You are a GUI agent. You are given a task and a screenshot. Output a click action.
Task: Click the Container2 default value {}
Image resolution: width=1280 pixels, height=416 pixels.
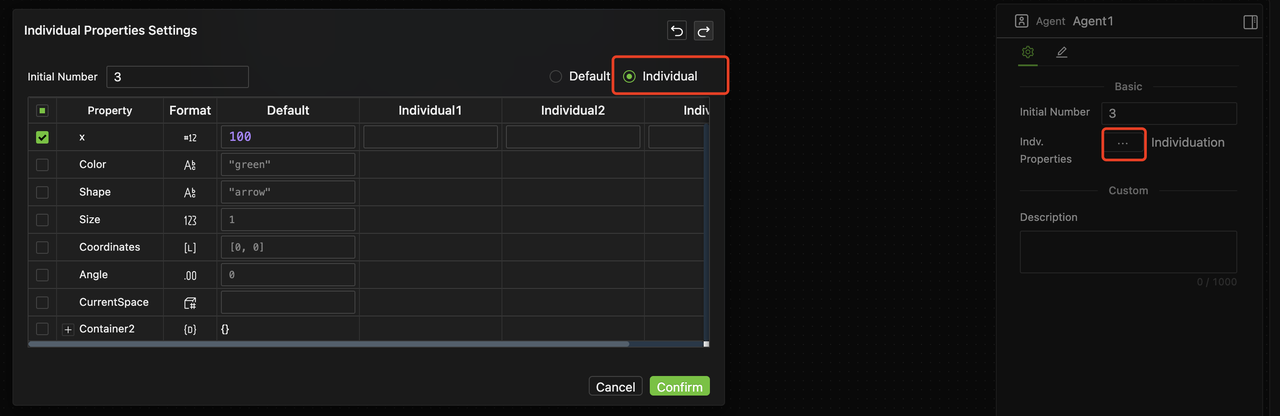(x=225, y=329)
